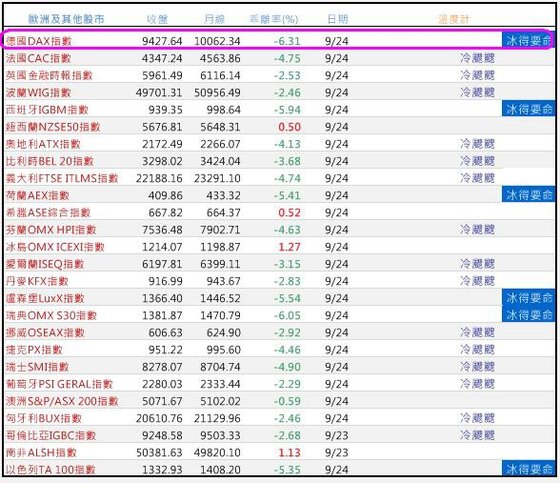Image resolution: width=560 pixels, height=483 pixels.
Task: Select the 冰島OMX ICEXI指數 link
Action: pyautogui.click(x=55, y=247)
